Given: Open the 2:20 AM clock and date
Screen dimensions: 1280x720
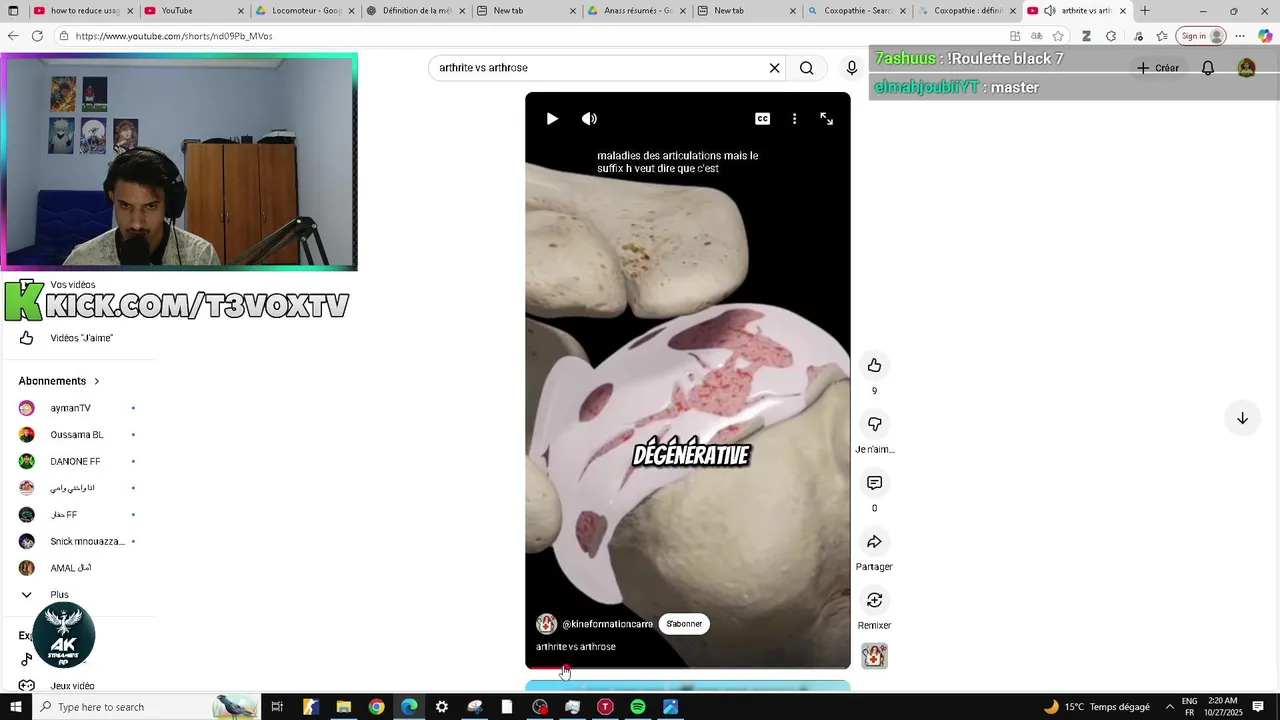Looking at the screenshot, I should [1222, 707].
